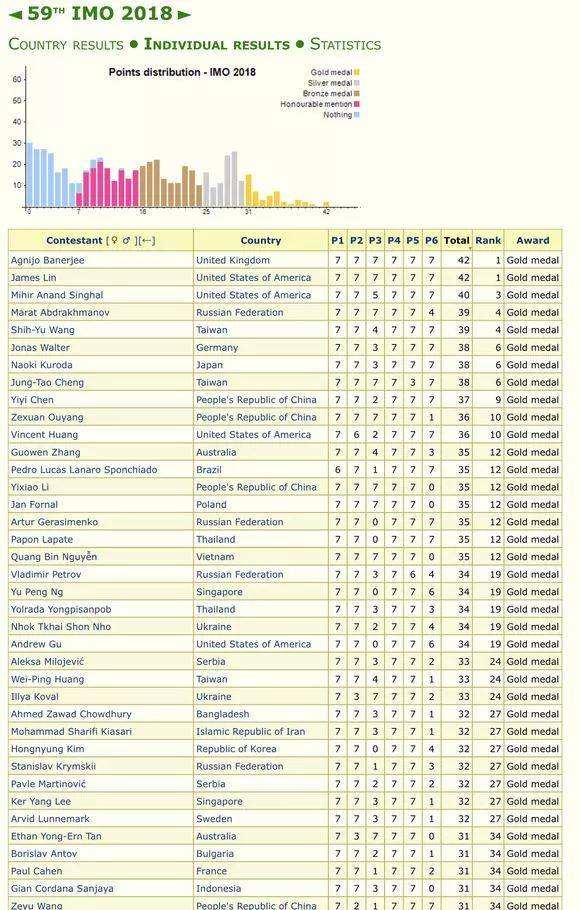The height and width of the screenshot is (910, 580).
Task: Open Pedro Lucas Lanaro Sponchiado link
Action: coord(84,470)
